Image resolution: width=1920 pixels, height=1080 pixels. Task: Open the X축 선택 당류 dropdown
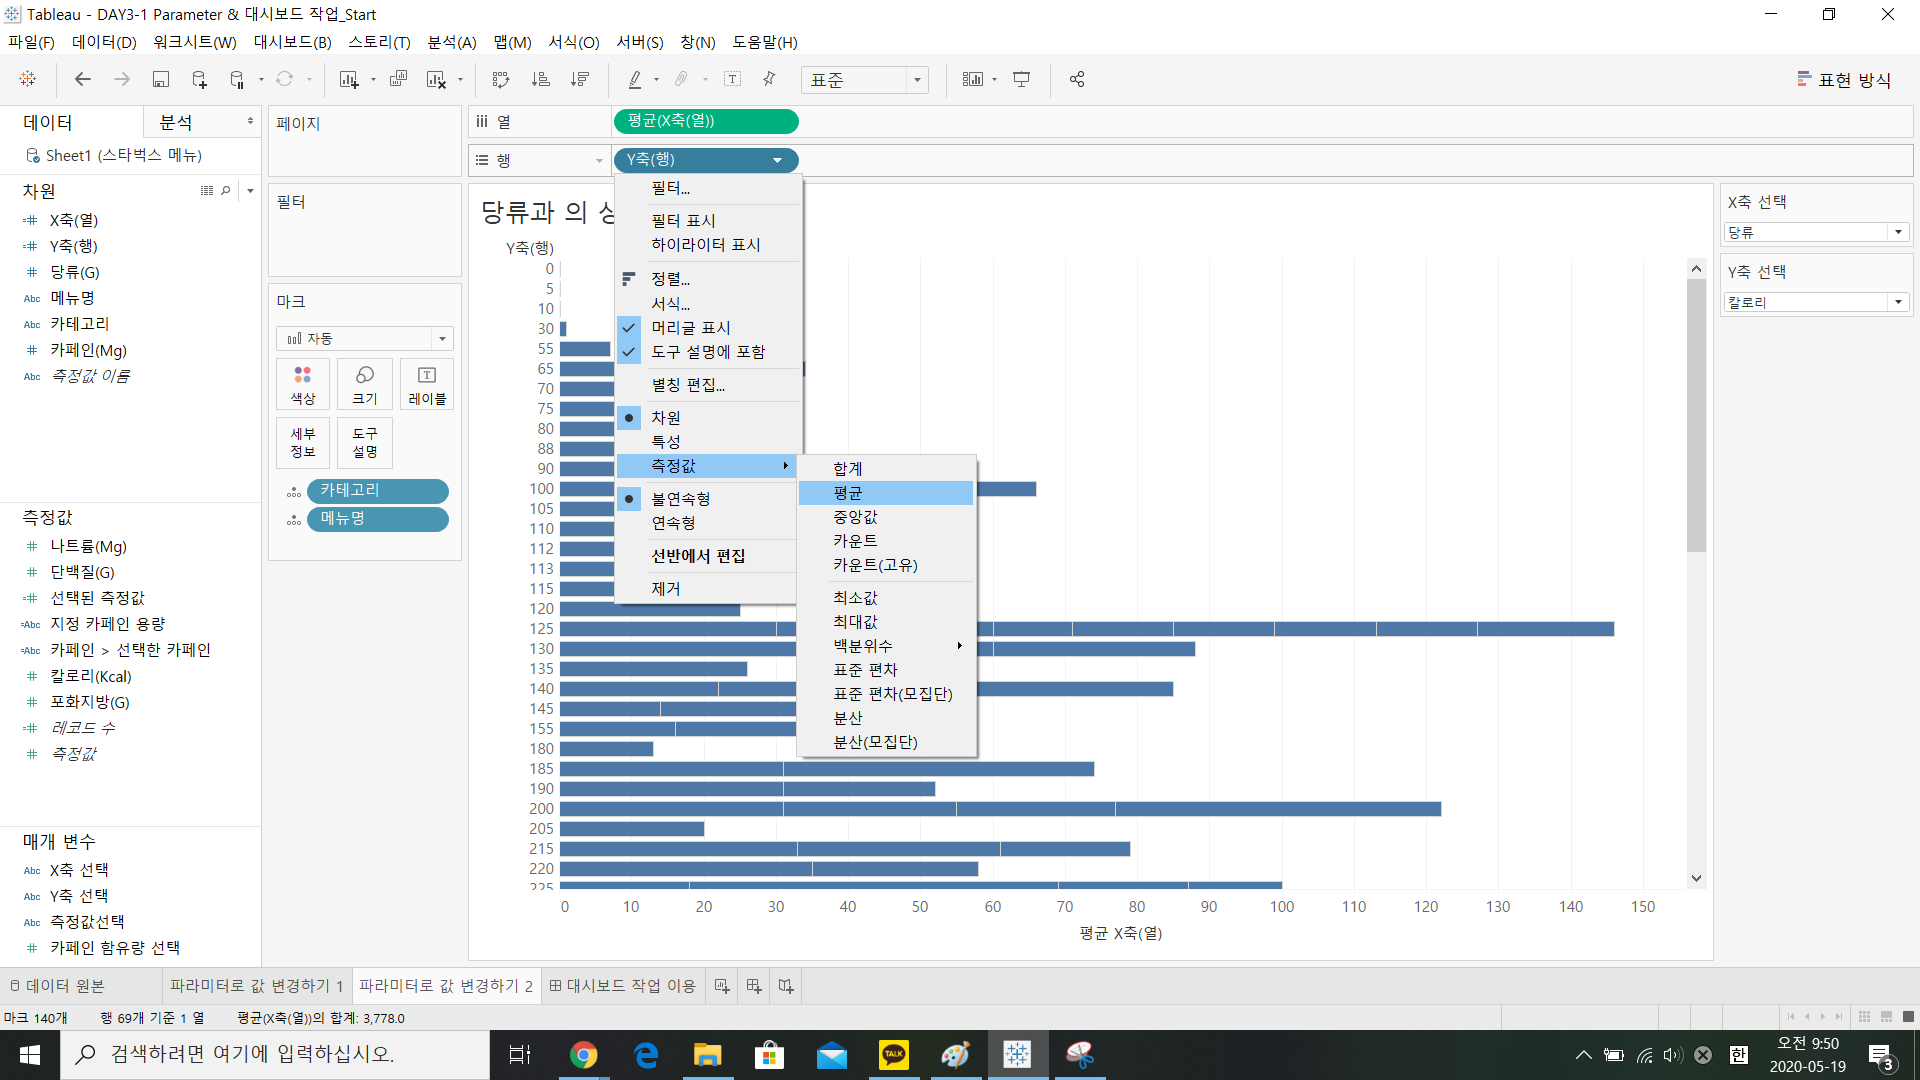coord(1897,232)
